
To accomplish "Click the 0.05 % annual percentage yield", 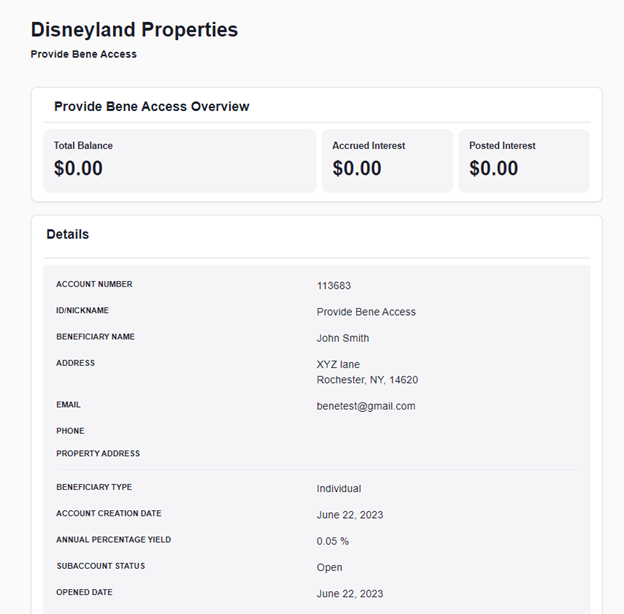I will (333, 541).
